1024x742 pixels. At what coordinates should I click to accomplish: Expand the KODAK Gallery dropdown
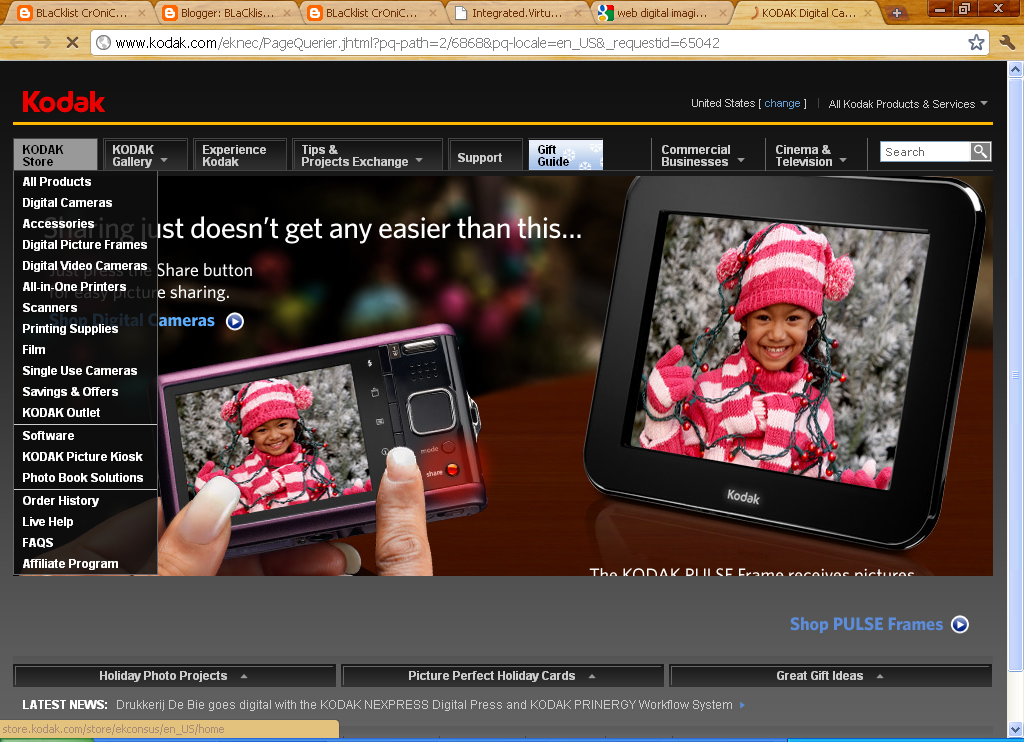(145, 155)
